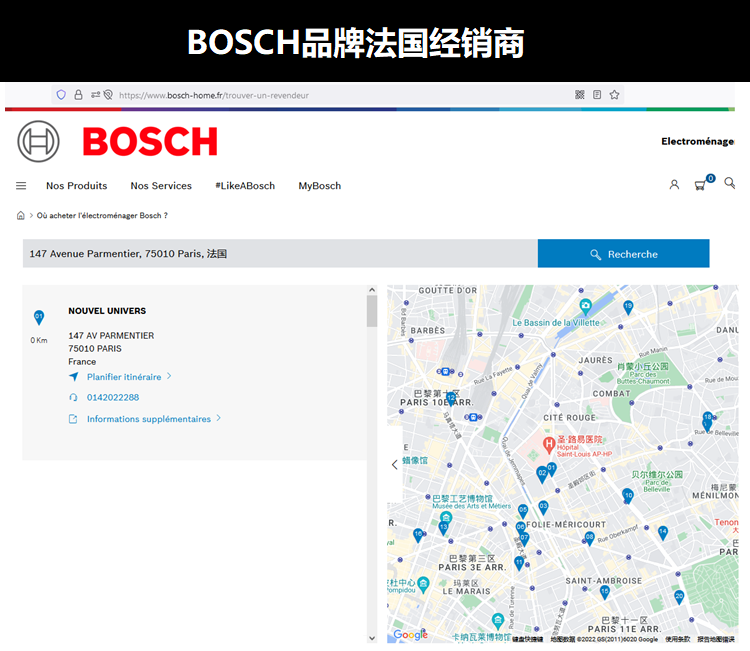The width and height of the screenshot is (750, 651).
Task: Select map pin 10 near Parc de Belleville
Action: pyautogui.click(x=628, y=497)
